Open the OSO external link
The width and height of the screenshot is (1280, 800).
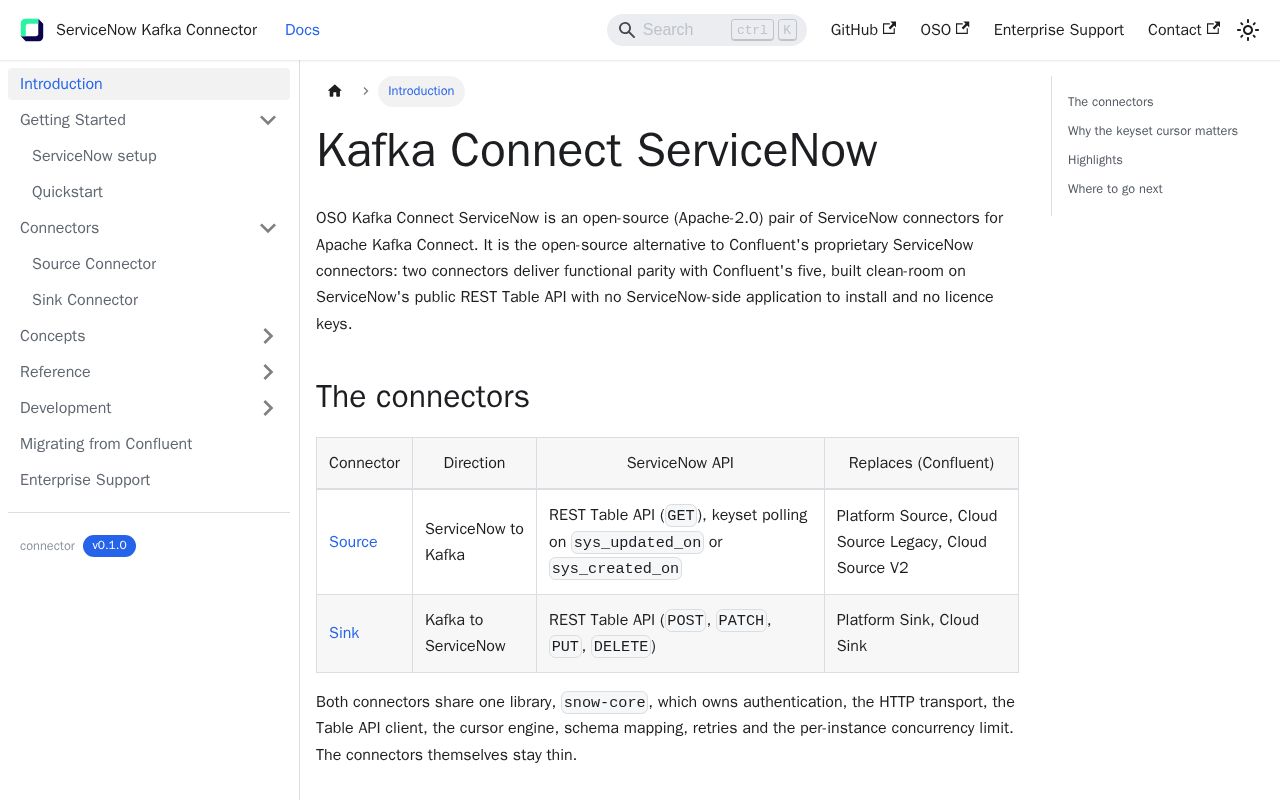click(x=945, y=30)
